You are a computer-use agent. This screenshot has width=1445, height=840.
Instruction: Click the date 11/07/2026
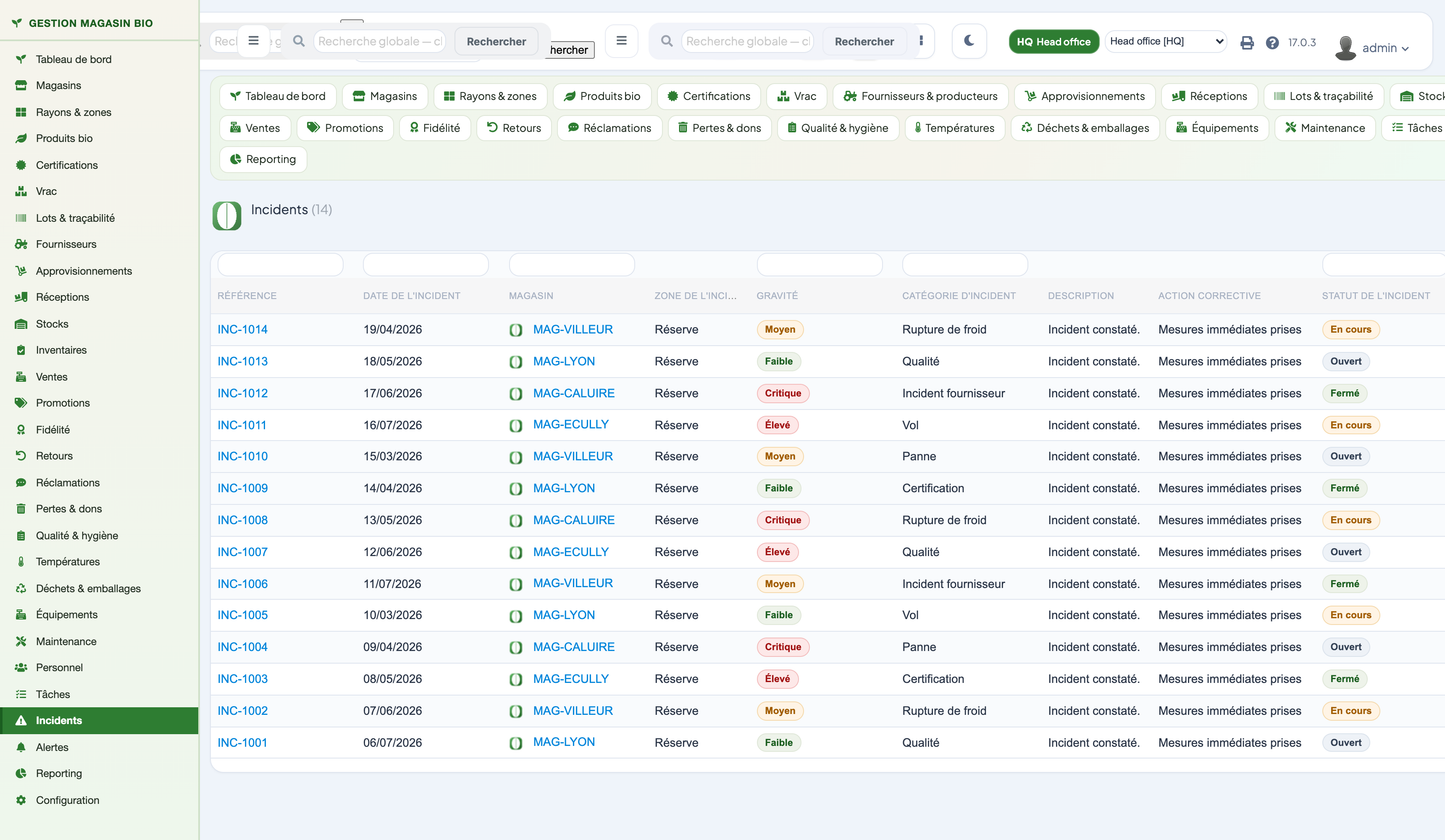[393, 584]
